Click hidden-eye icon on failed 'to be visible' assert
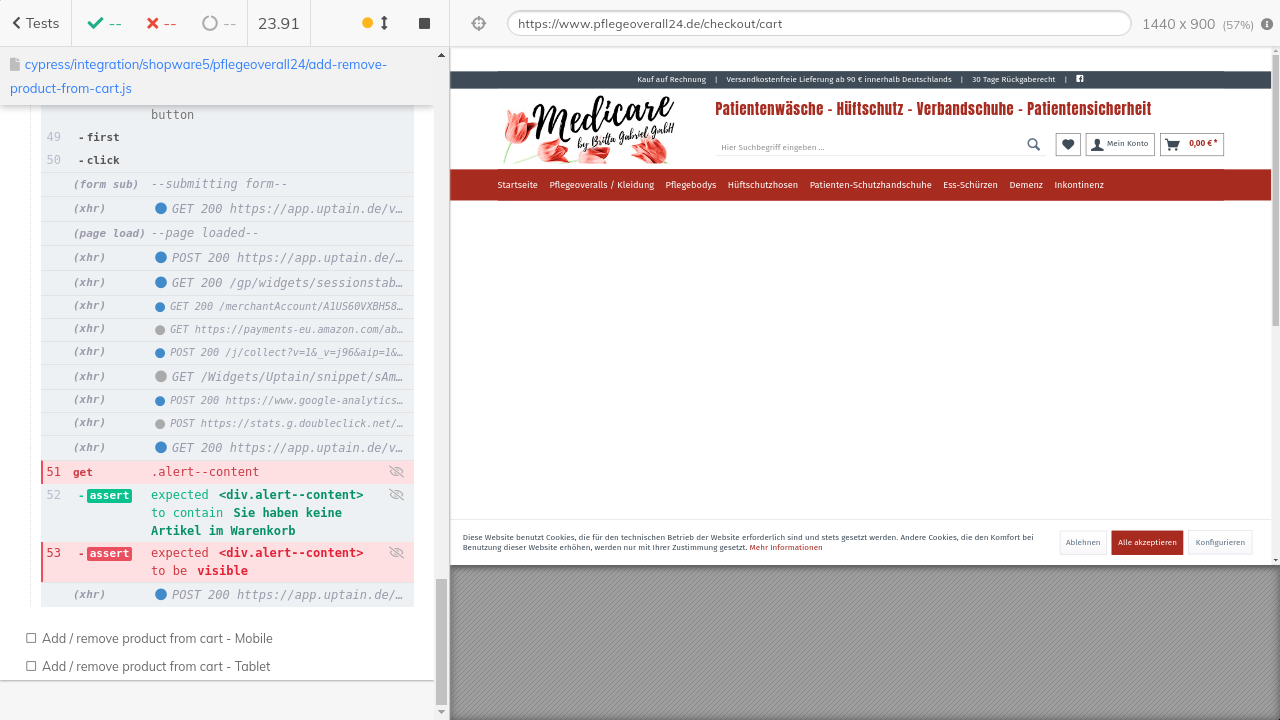Image resolution: width=1280 pixels, height=720 pixels. click(396, 553)
